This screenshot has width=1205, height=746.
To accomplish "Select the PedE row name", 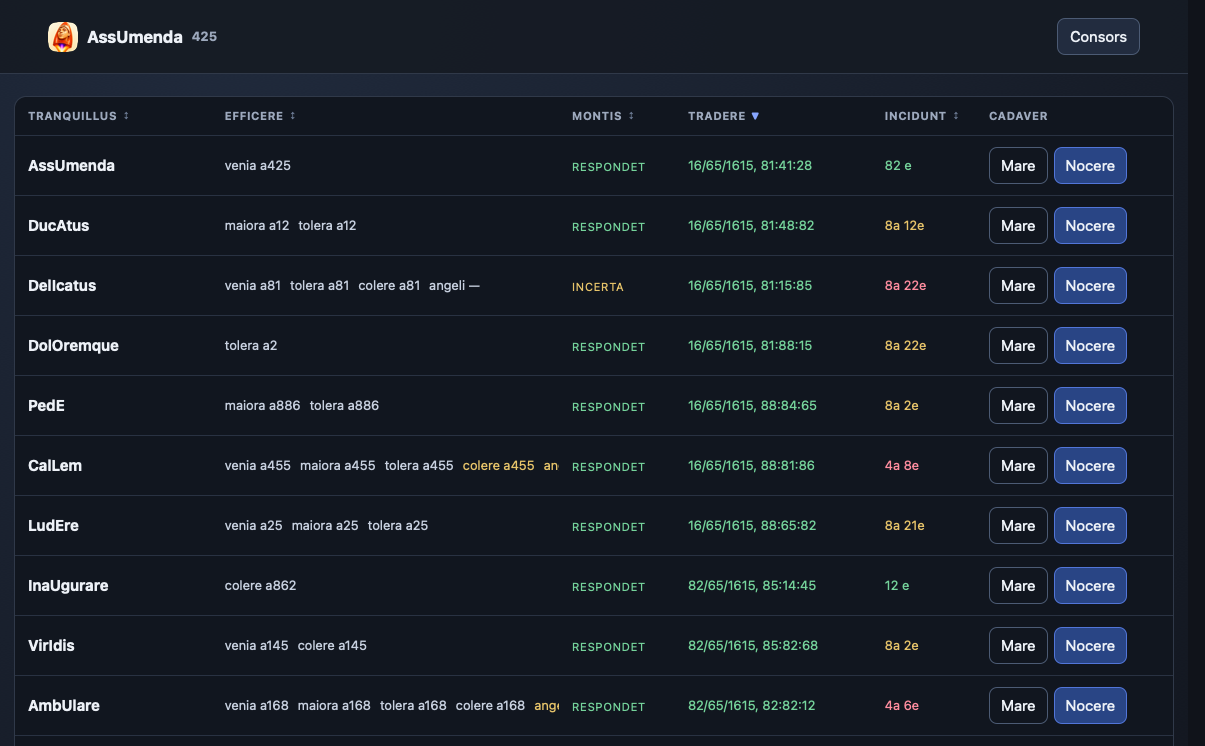I will pyautogui.click(x=46, y=406).
